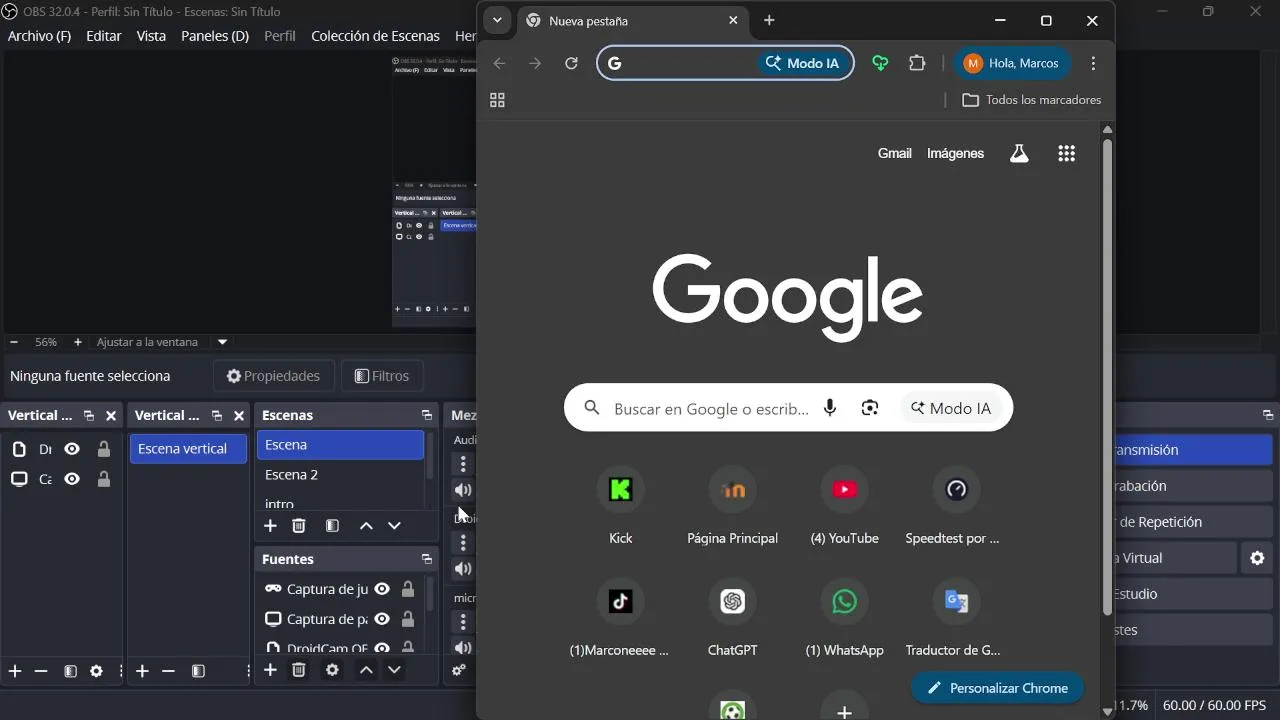Open options menu for second mixer channel

[463, 542]
